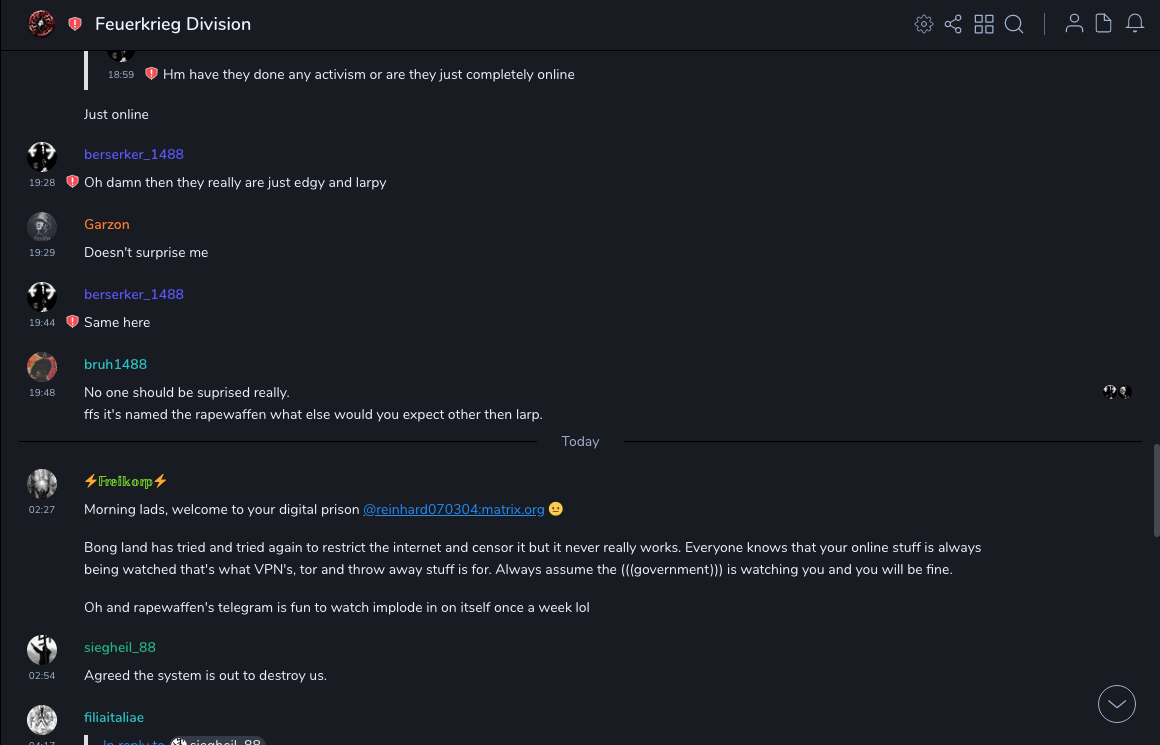Click the Garzon user avatar
The height and width of the screenshot is (745, 1160).
[x=42, y=227]
